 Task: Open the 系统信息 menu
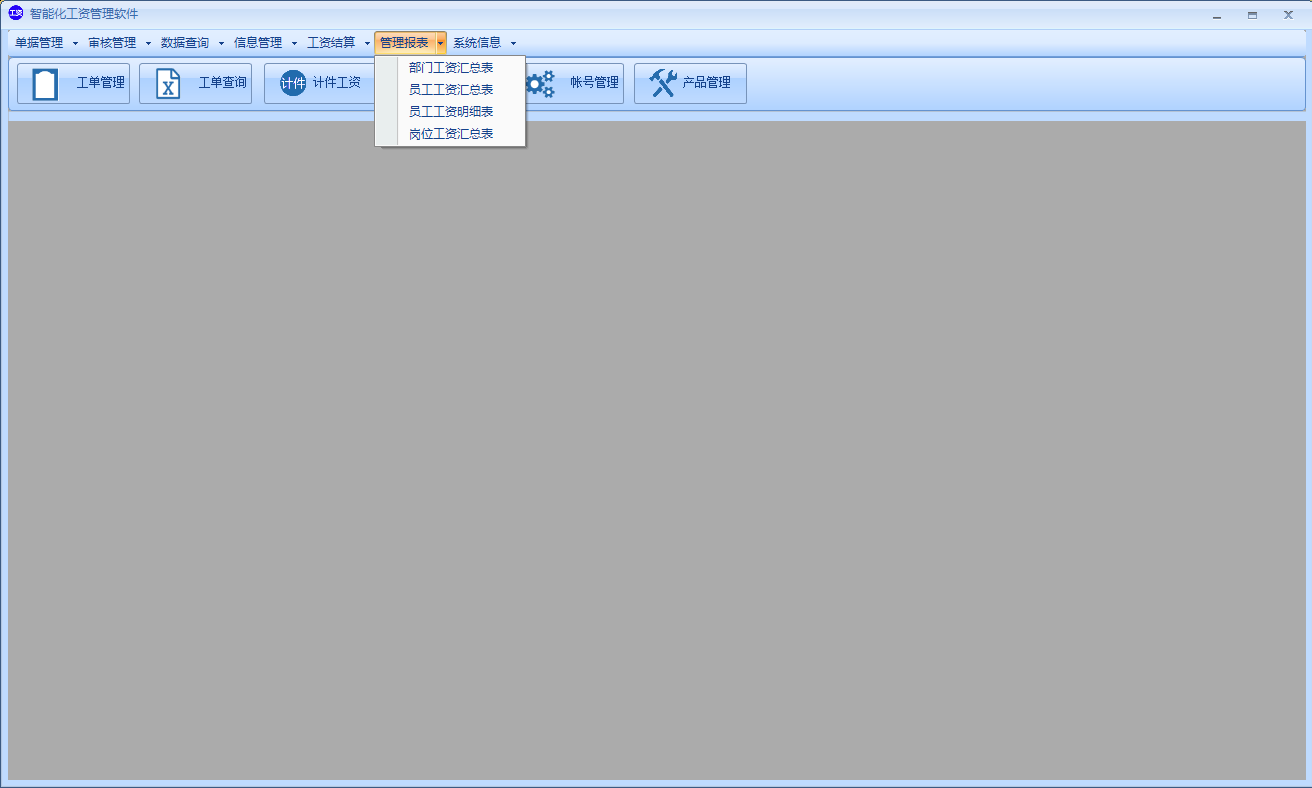[x=477, y=43]
